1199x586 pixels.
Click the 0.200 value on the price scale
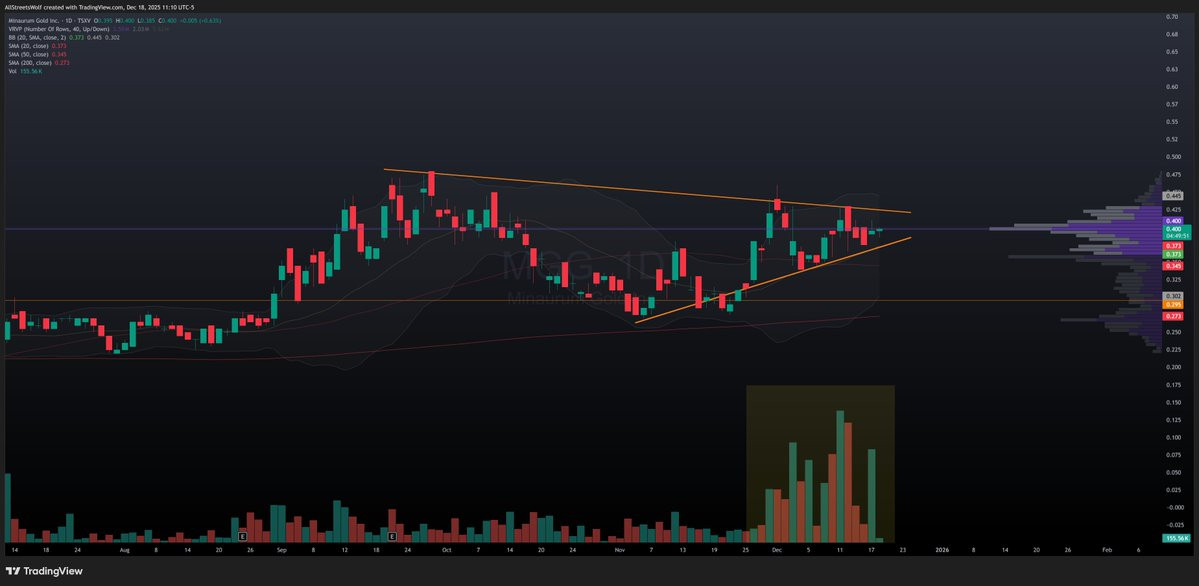click(x=1173, y=367)
